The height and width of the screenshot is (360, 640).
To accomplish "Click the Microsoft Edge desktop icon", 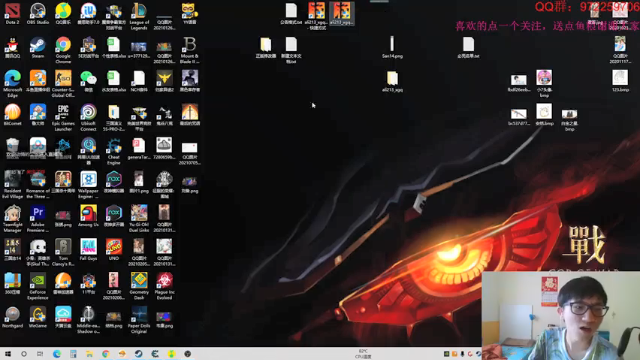I will point(12,84).
